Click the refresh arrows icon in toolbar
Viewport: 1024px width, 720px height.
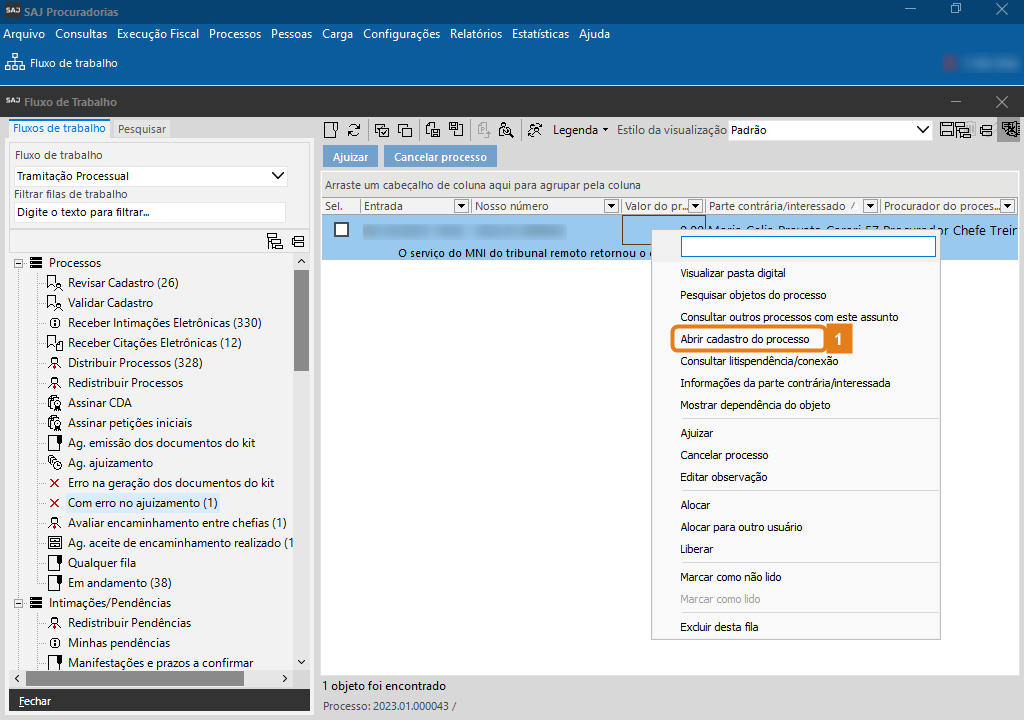pyautogui.click(x=354, y=130)
